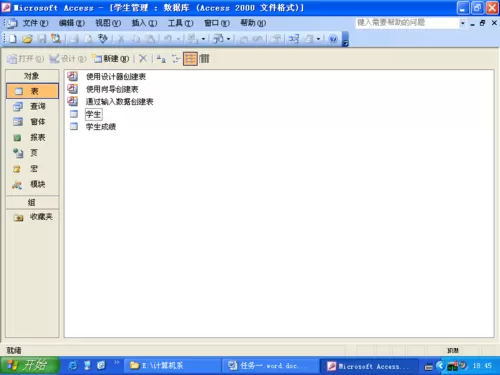The image size is (500, 375).
Task: Expand the New Object dropdown arrow
Action: 318,39
